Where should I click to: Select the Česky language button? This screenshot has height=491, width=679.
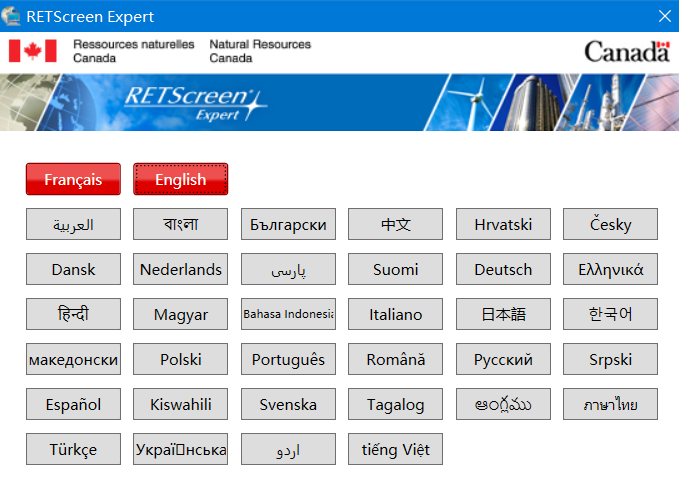611,224
